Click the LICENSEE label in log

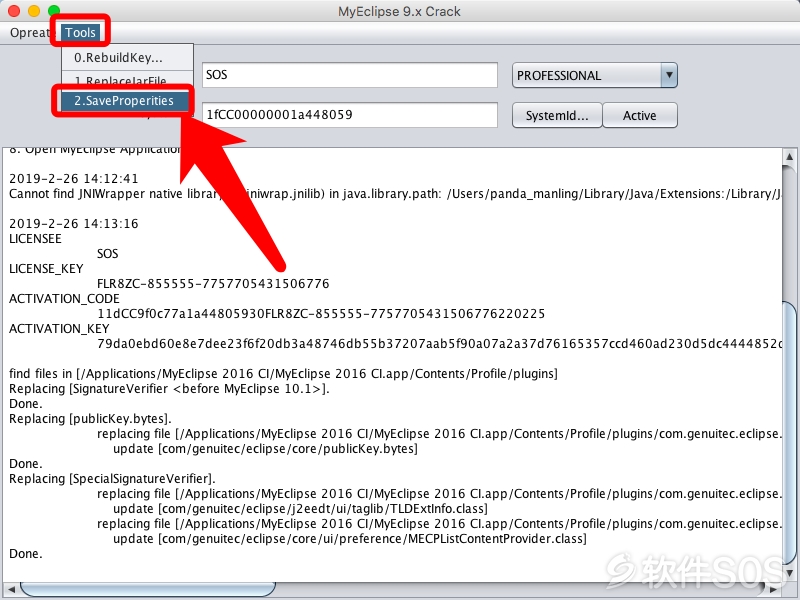[35, 239]
